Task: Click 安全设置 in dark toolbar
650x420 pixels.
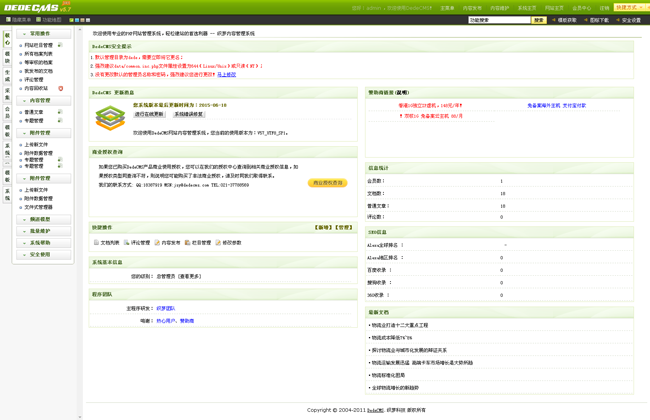Action: pyautogui.click(x=631, y=20)
